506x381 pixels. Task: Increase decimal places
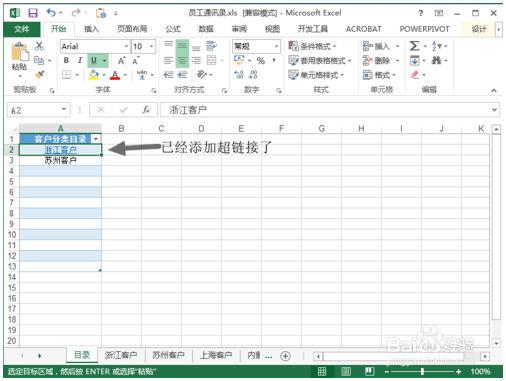point(239,75)
